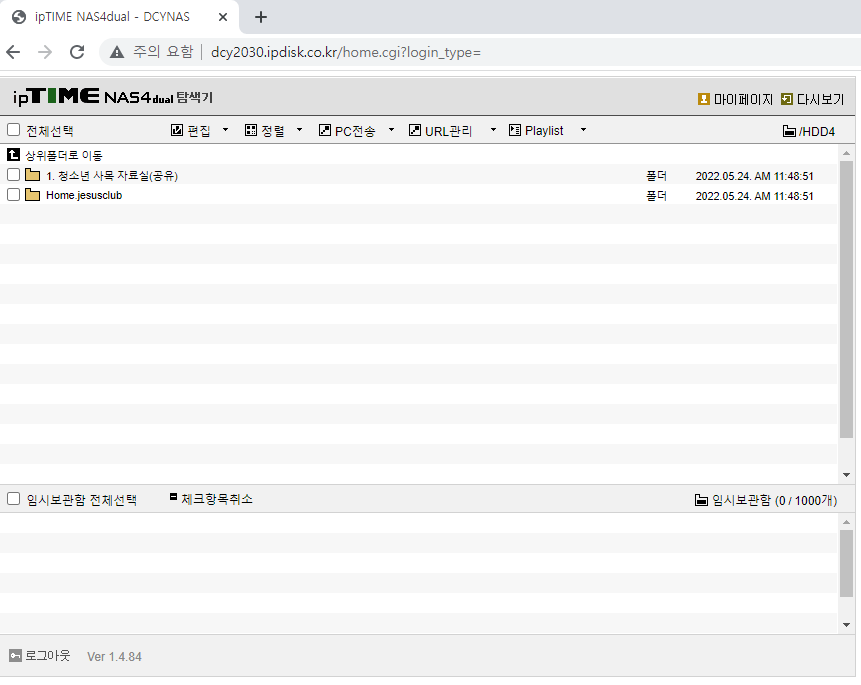Expand the 편집 dropdown arrow
The width and height of the screenshot is (861, 685).
pos(225,130)
